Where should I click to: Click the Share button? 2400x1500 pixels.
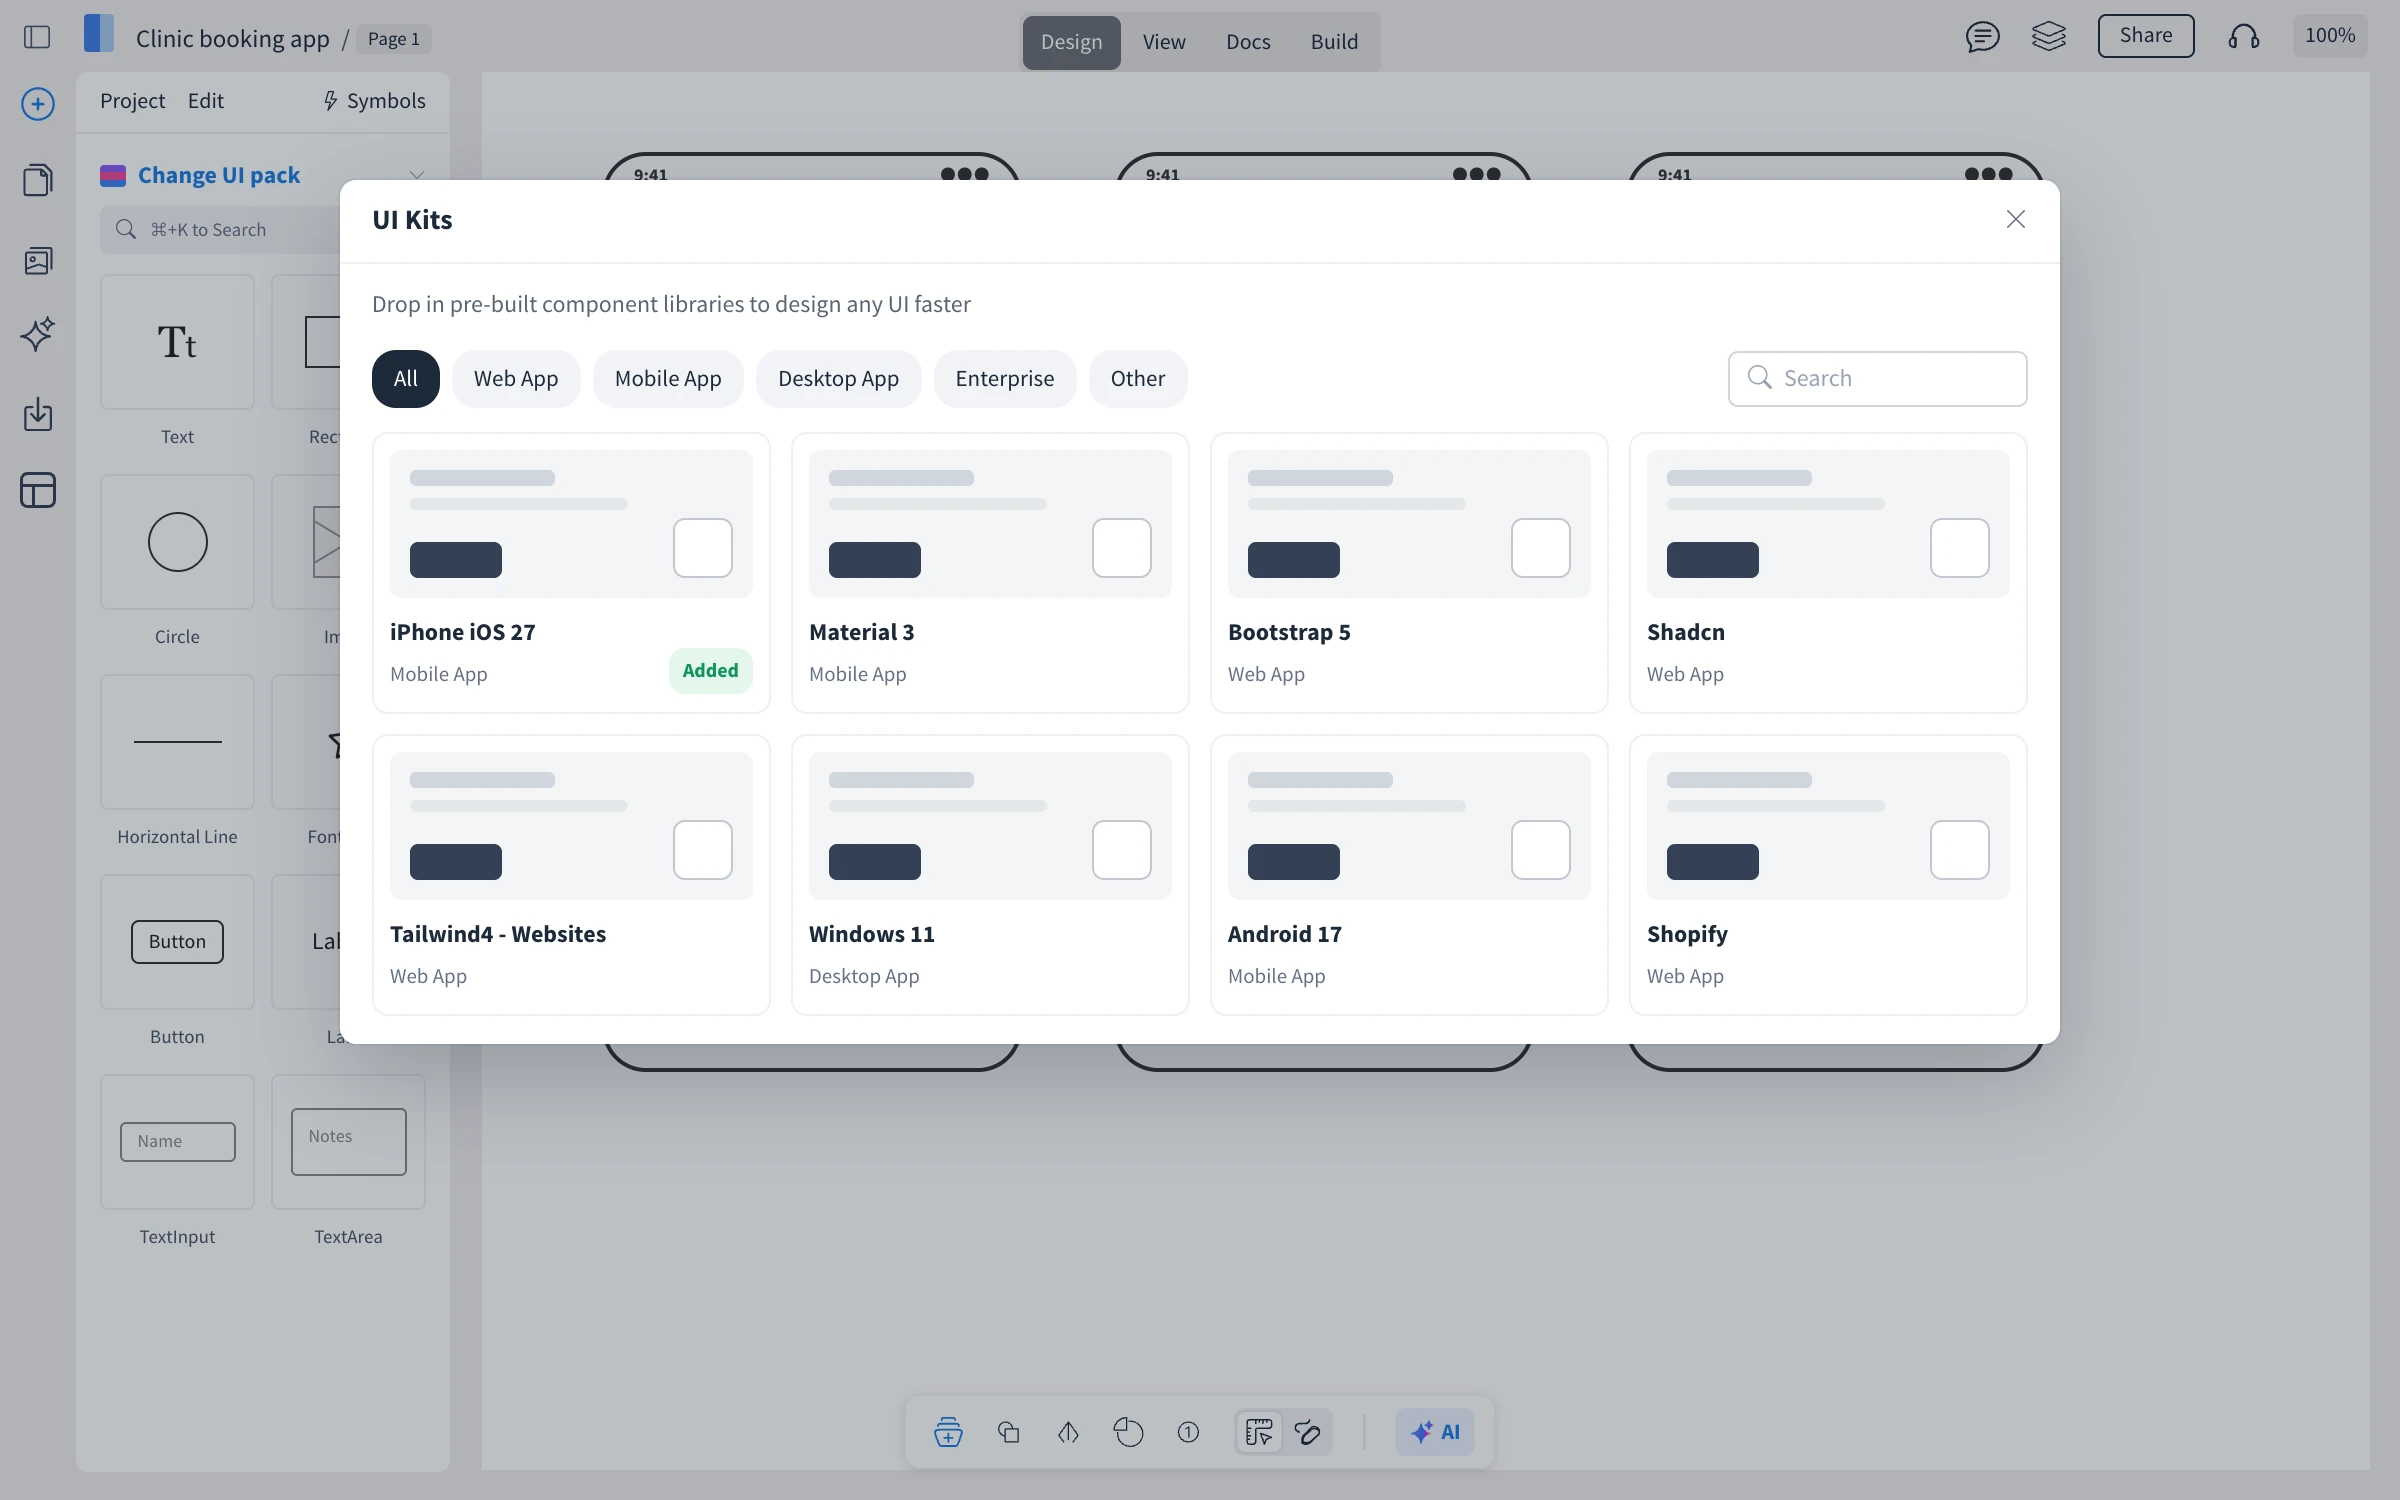pyautogui.click(x=2146, y=36)
